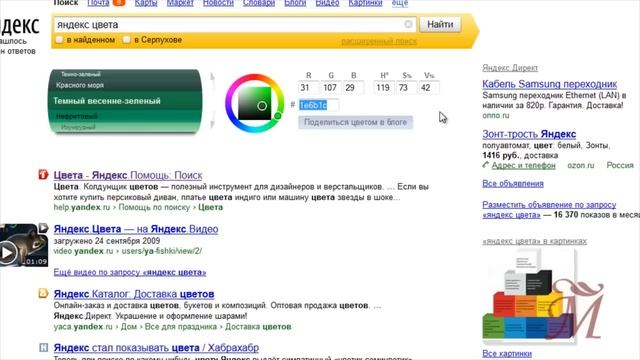Click the hex color field 1e6b1c

(318, 105)
